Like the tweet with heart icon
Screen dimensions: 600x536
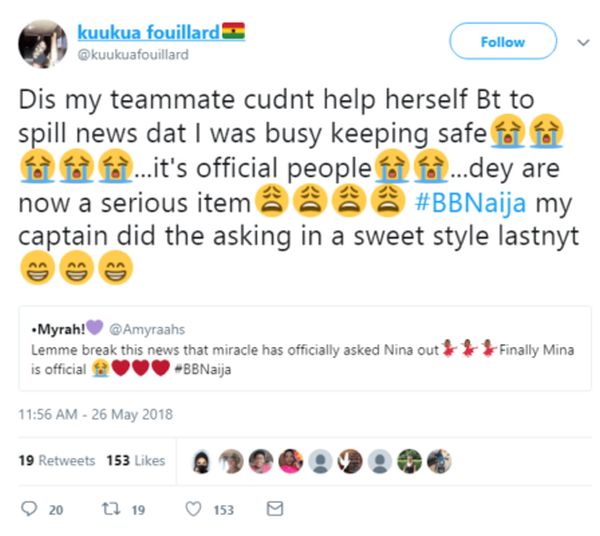[x=193, y=509]
